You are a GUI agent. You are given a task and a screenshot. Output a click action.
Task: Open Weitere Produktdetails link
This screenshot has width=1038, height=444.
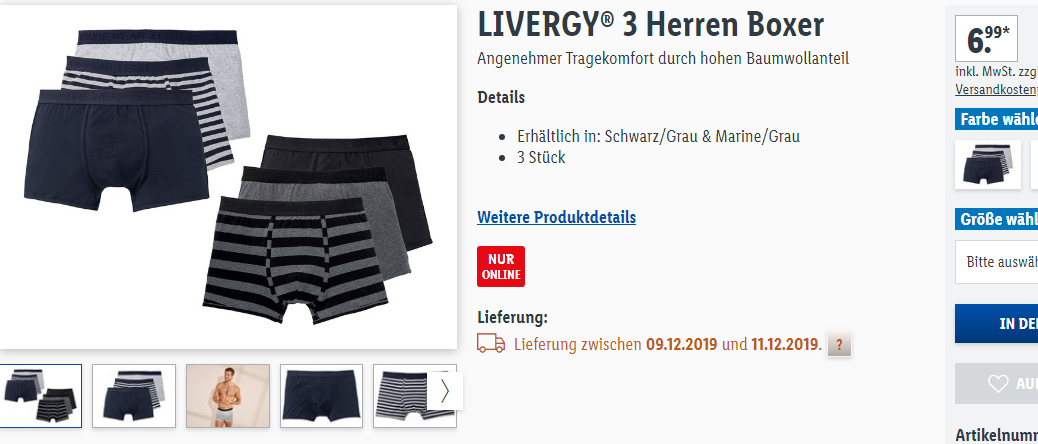click(556, 217)
